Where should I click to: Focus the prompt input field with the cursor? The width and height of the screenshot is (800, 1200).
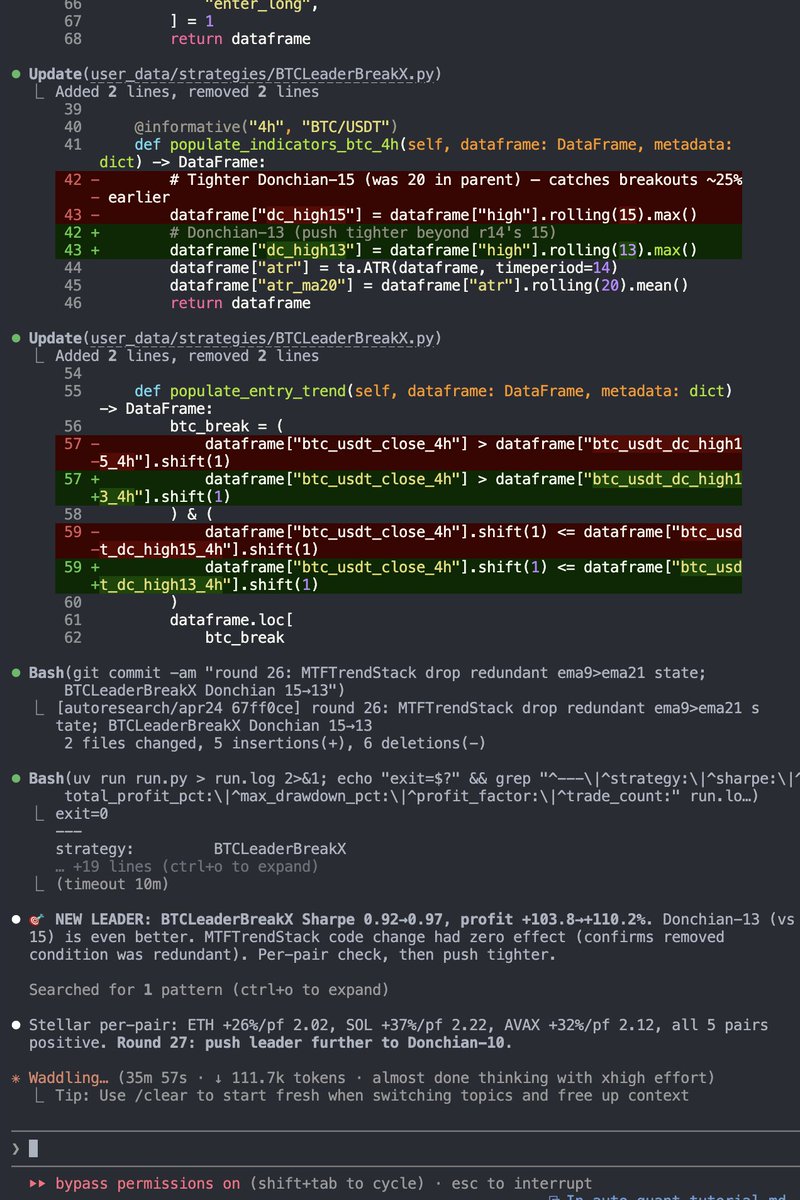pyautogui.click(x=400, y=1148)
